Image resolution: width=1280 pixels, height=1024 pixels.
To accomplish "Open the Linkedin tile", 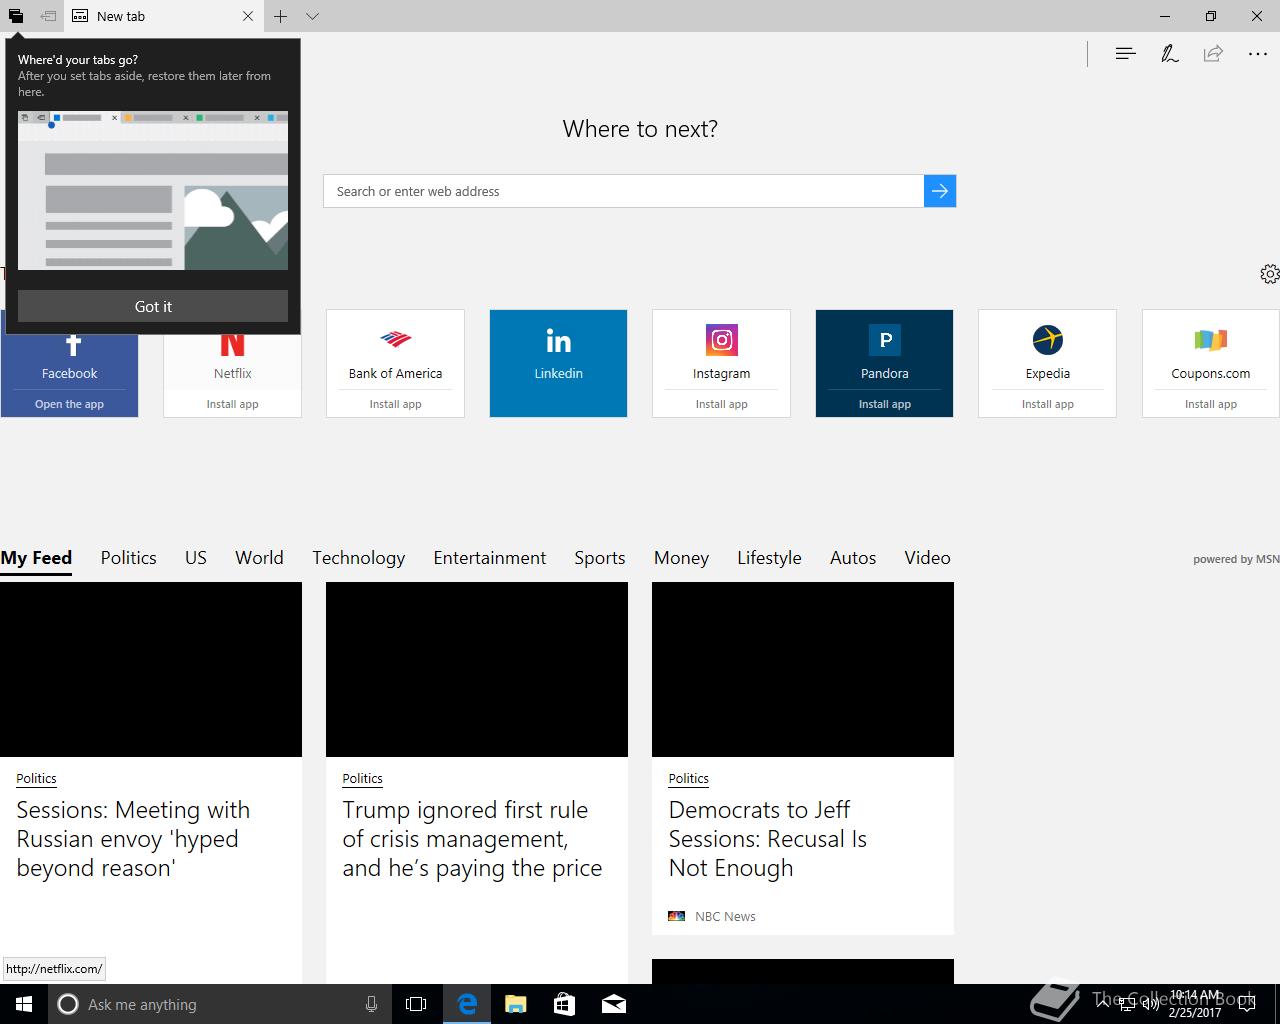I will 558,363.
